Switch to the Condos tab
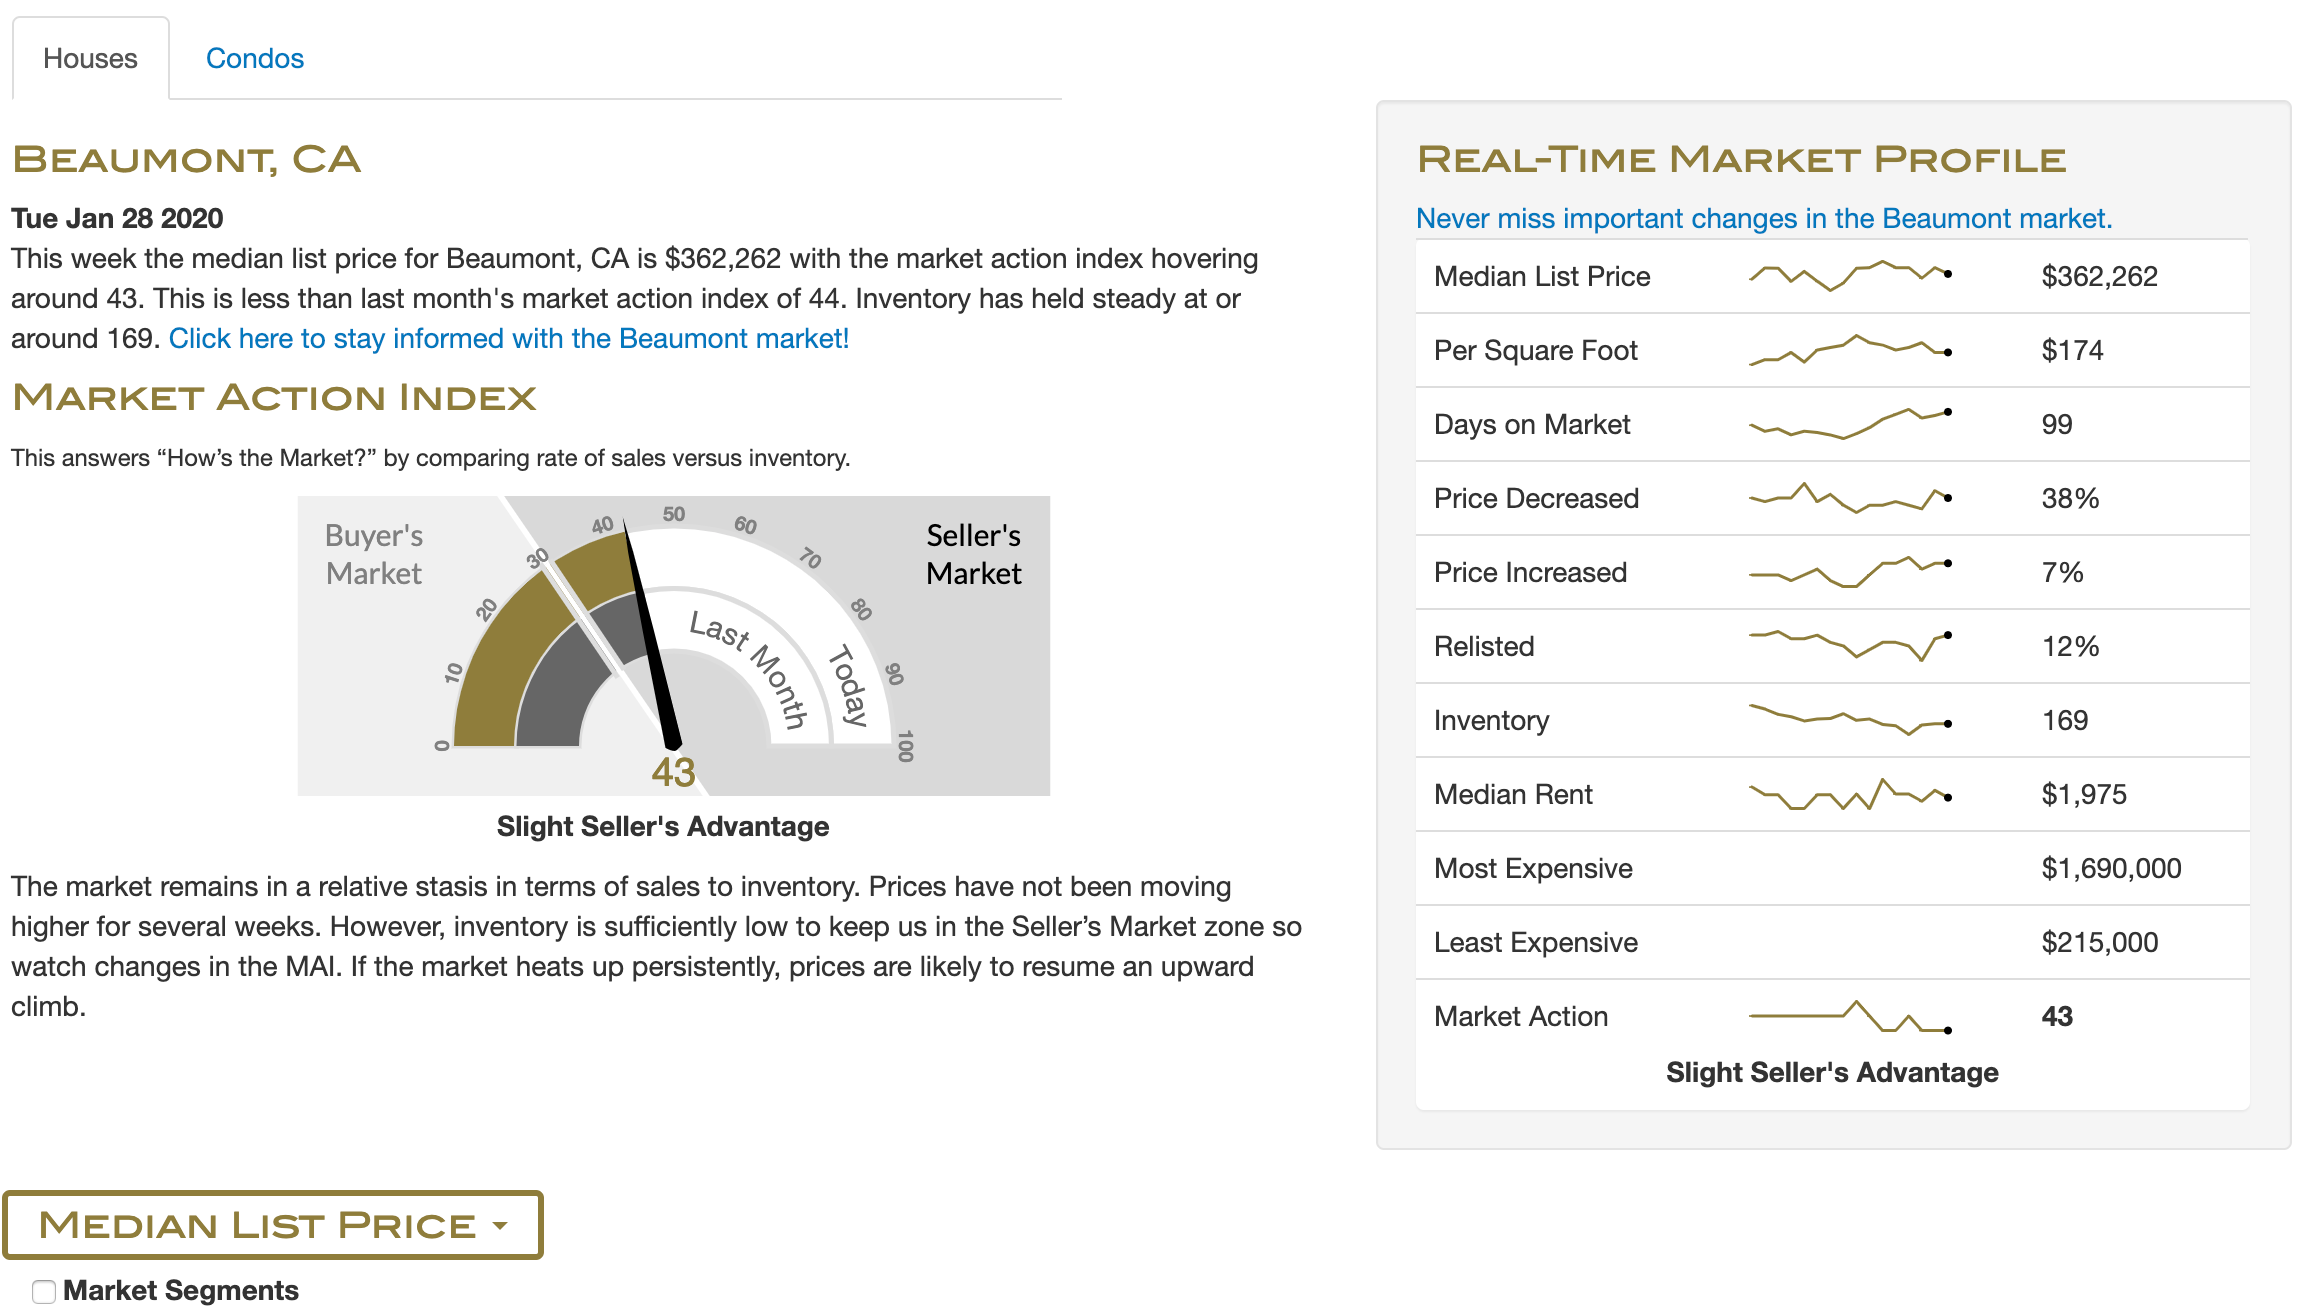Viewport: 2308px width, 1314px height. tap(254, 58)
